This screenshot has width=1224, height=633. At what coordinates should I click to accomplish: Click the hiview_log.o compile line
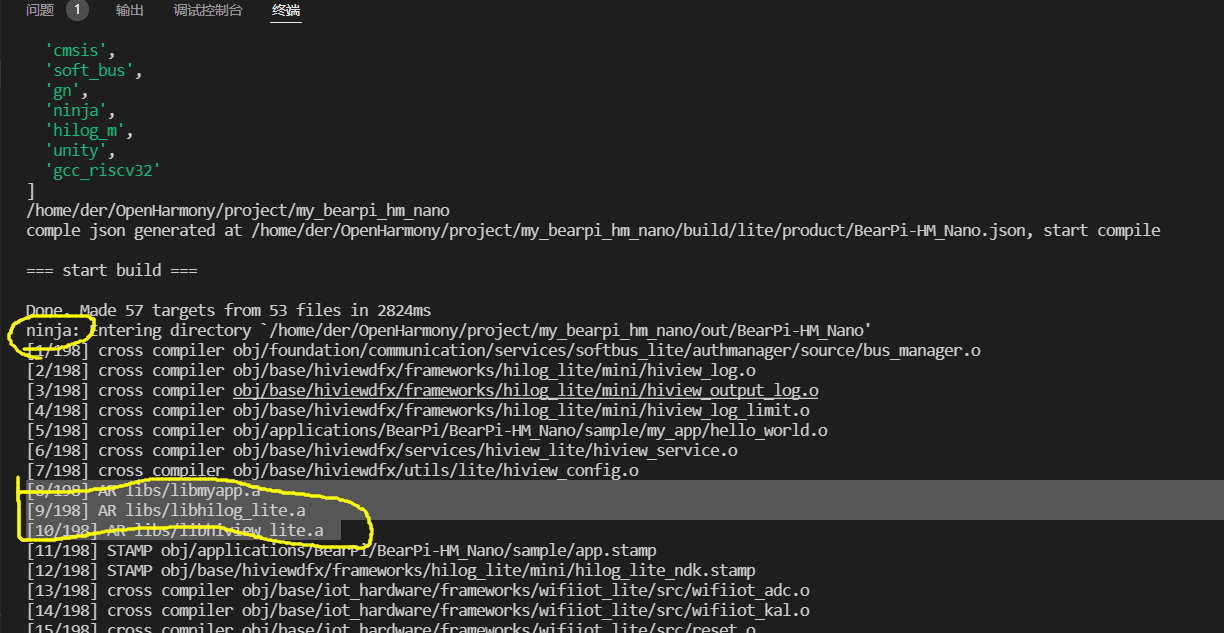pyautogui.click(x=391, y=370)
